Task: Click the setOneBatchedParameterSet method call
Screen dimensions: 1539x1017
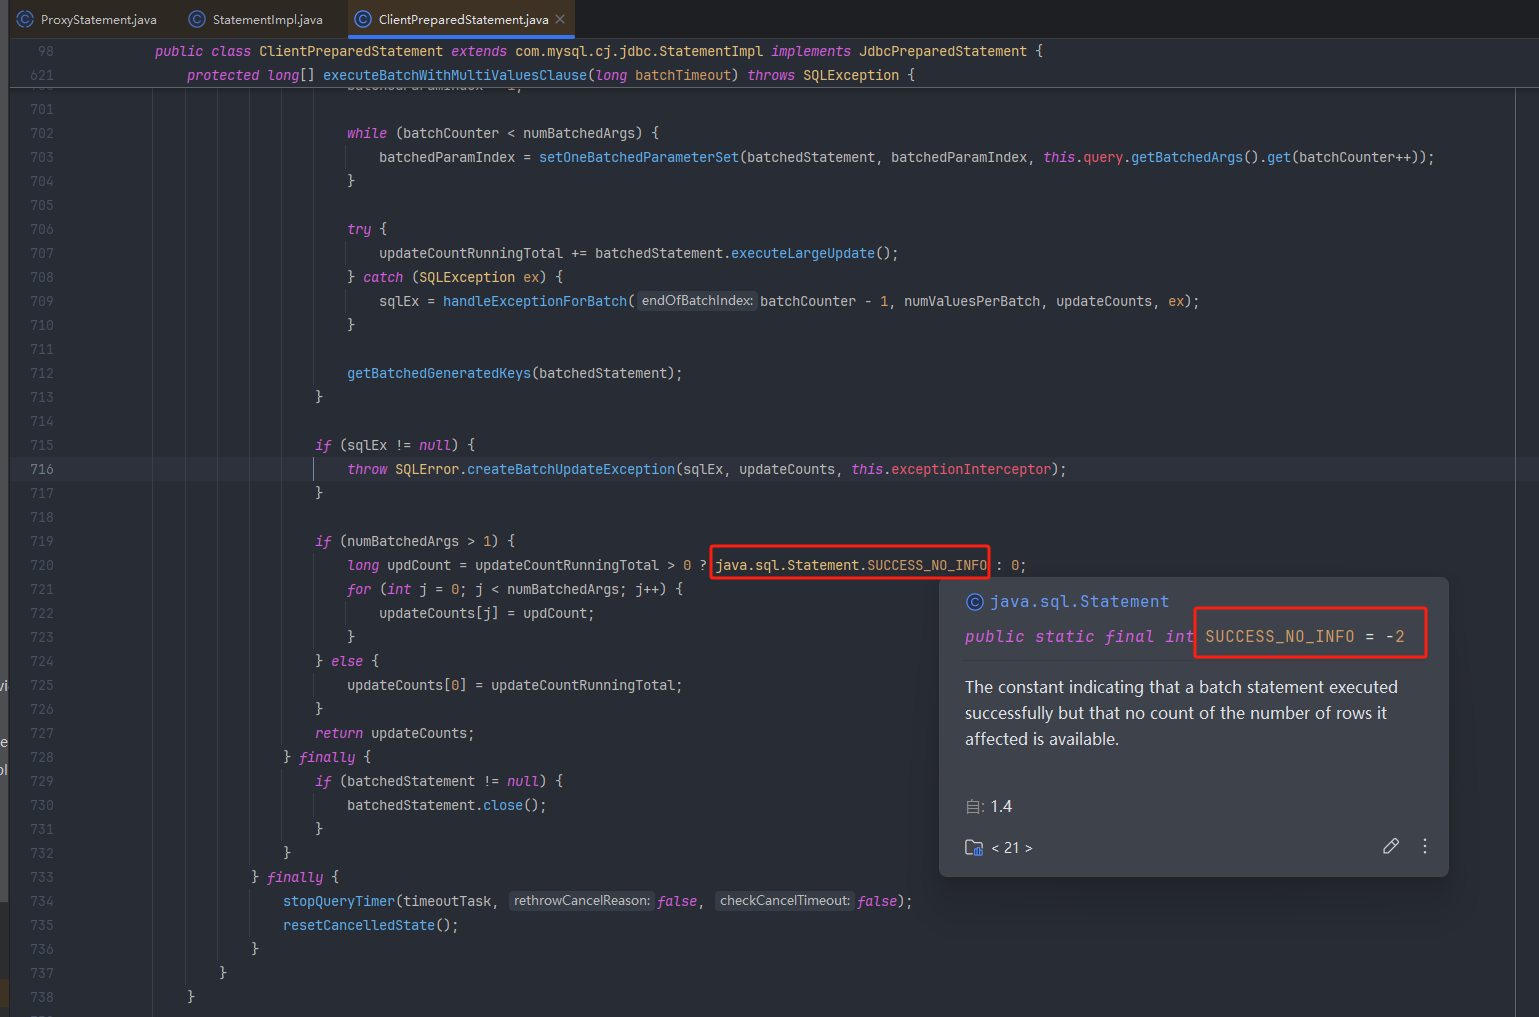Action: (638, 157)
